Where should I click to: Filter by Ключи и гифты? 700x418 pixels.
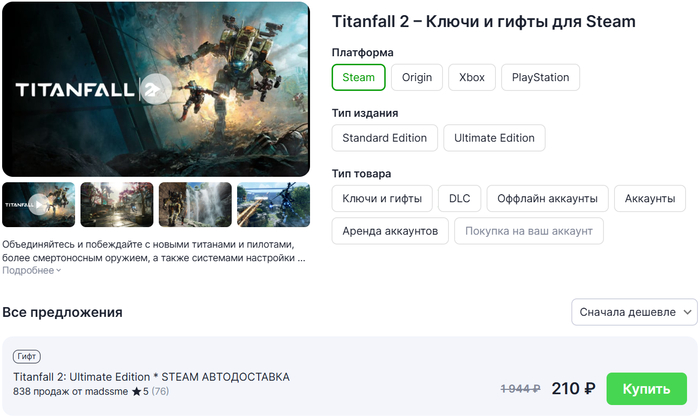coord(382,198)
